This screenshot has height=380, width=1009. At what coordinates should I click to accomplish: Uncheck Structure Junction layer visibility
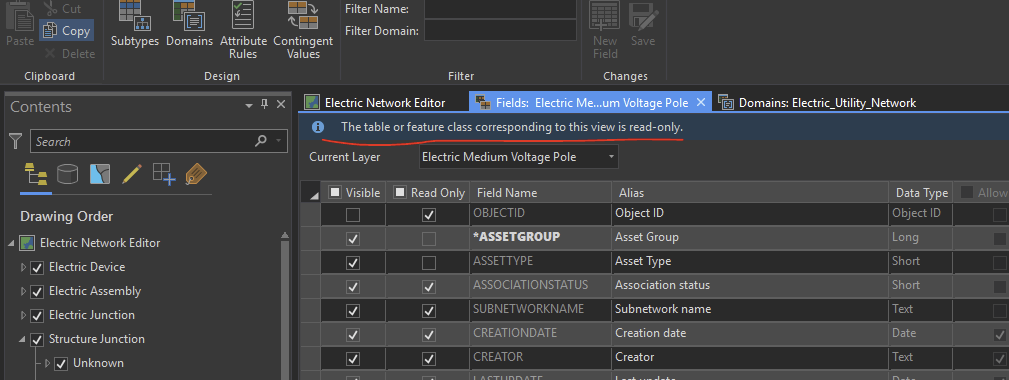(x=37, y=339)
